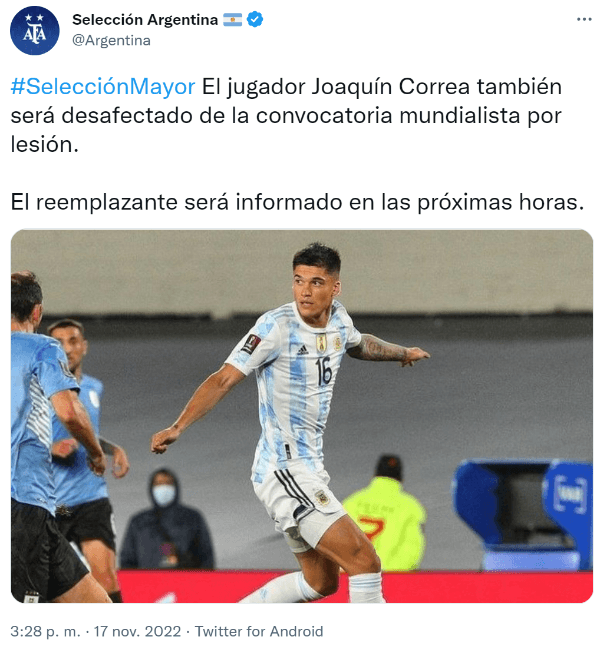The image size is (600, 650).
Task: Click the blue verified badge
Action: [255, 19]
